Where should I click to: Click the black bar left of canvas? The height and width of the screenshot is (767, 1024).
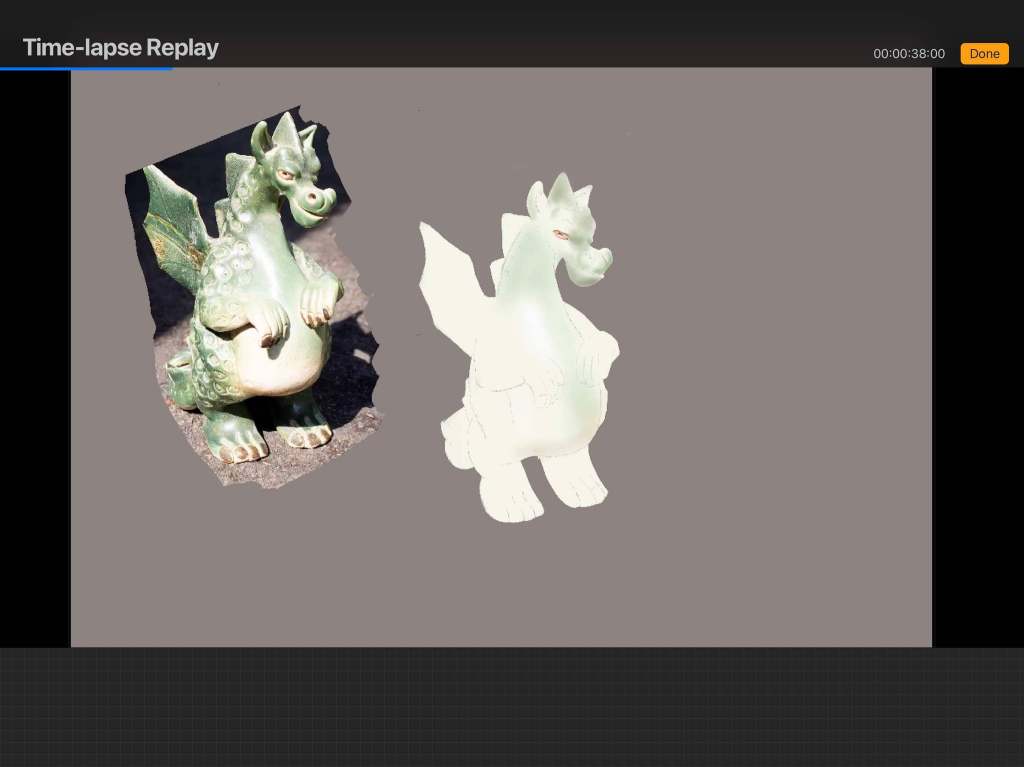tap(35, 350)
